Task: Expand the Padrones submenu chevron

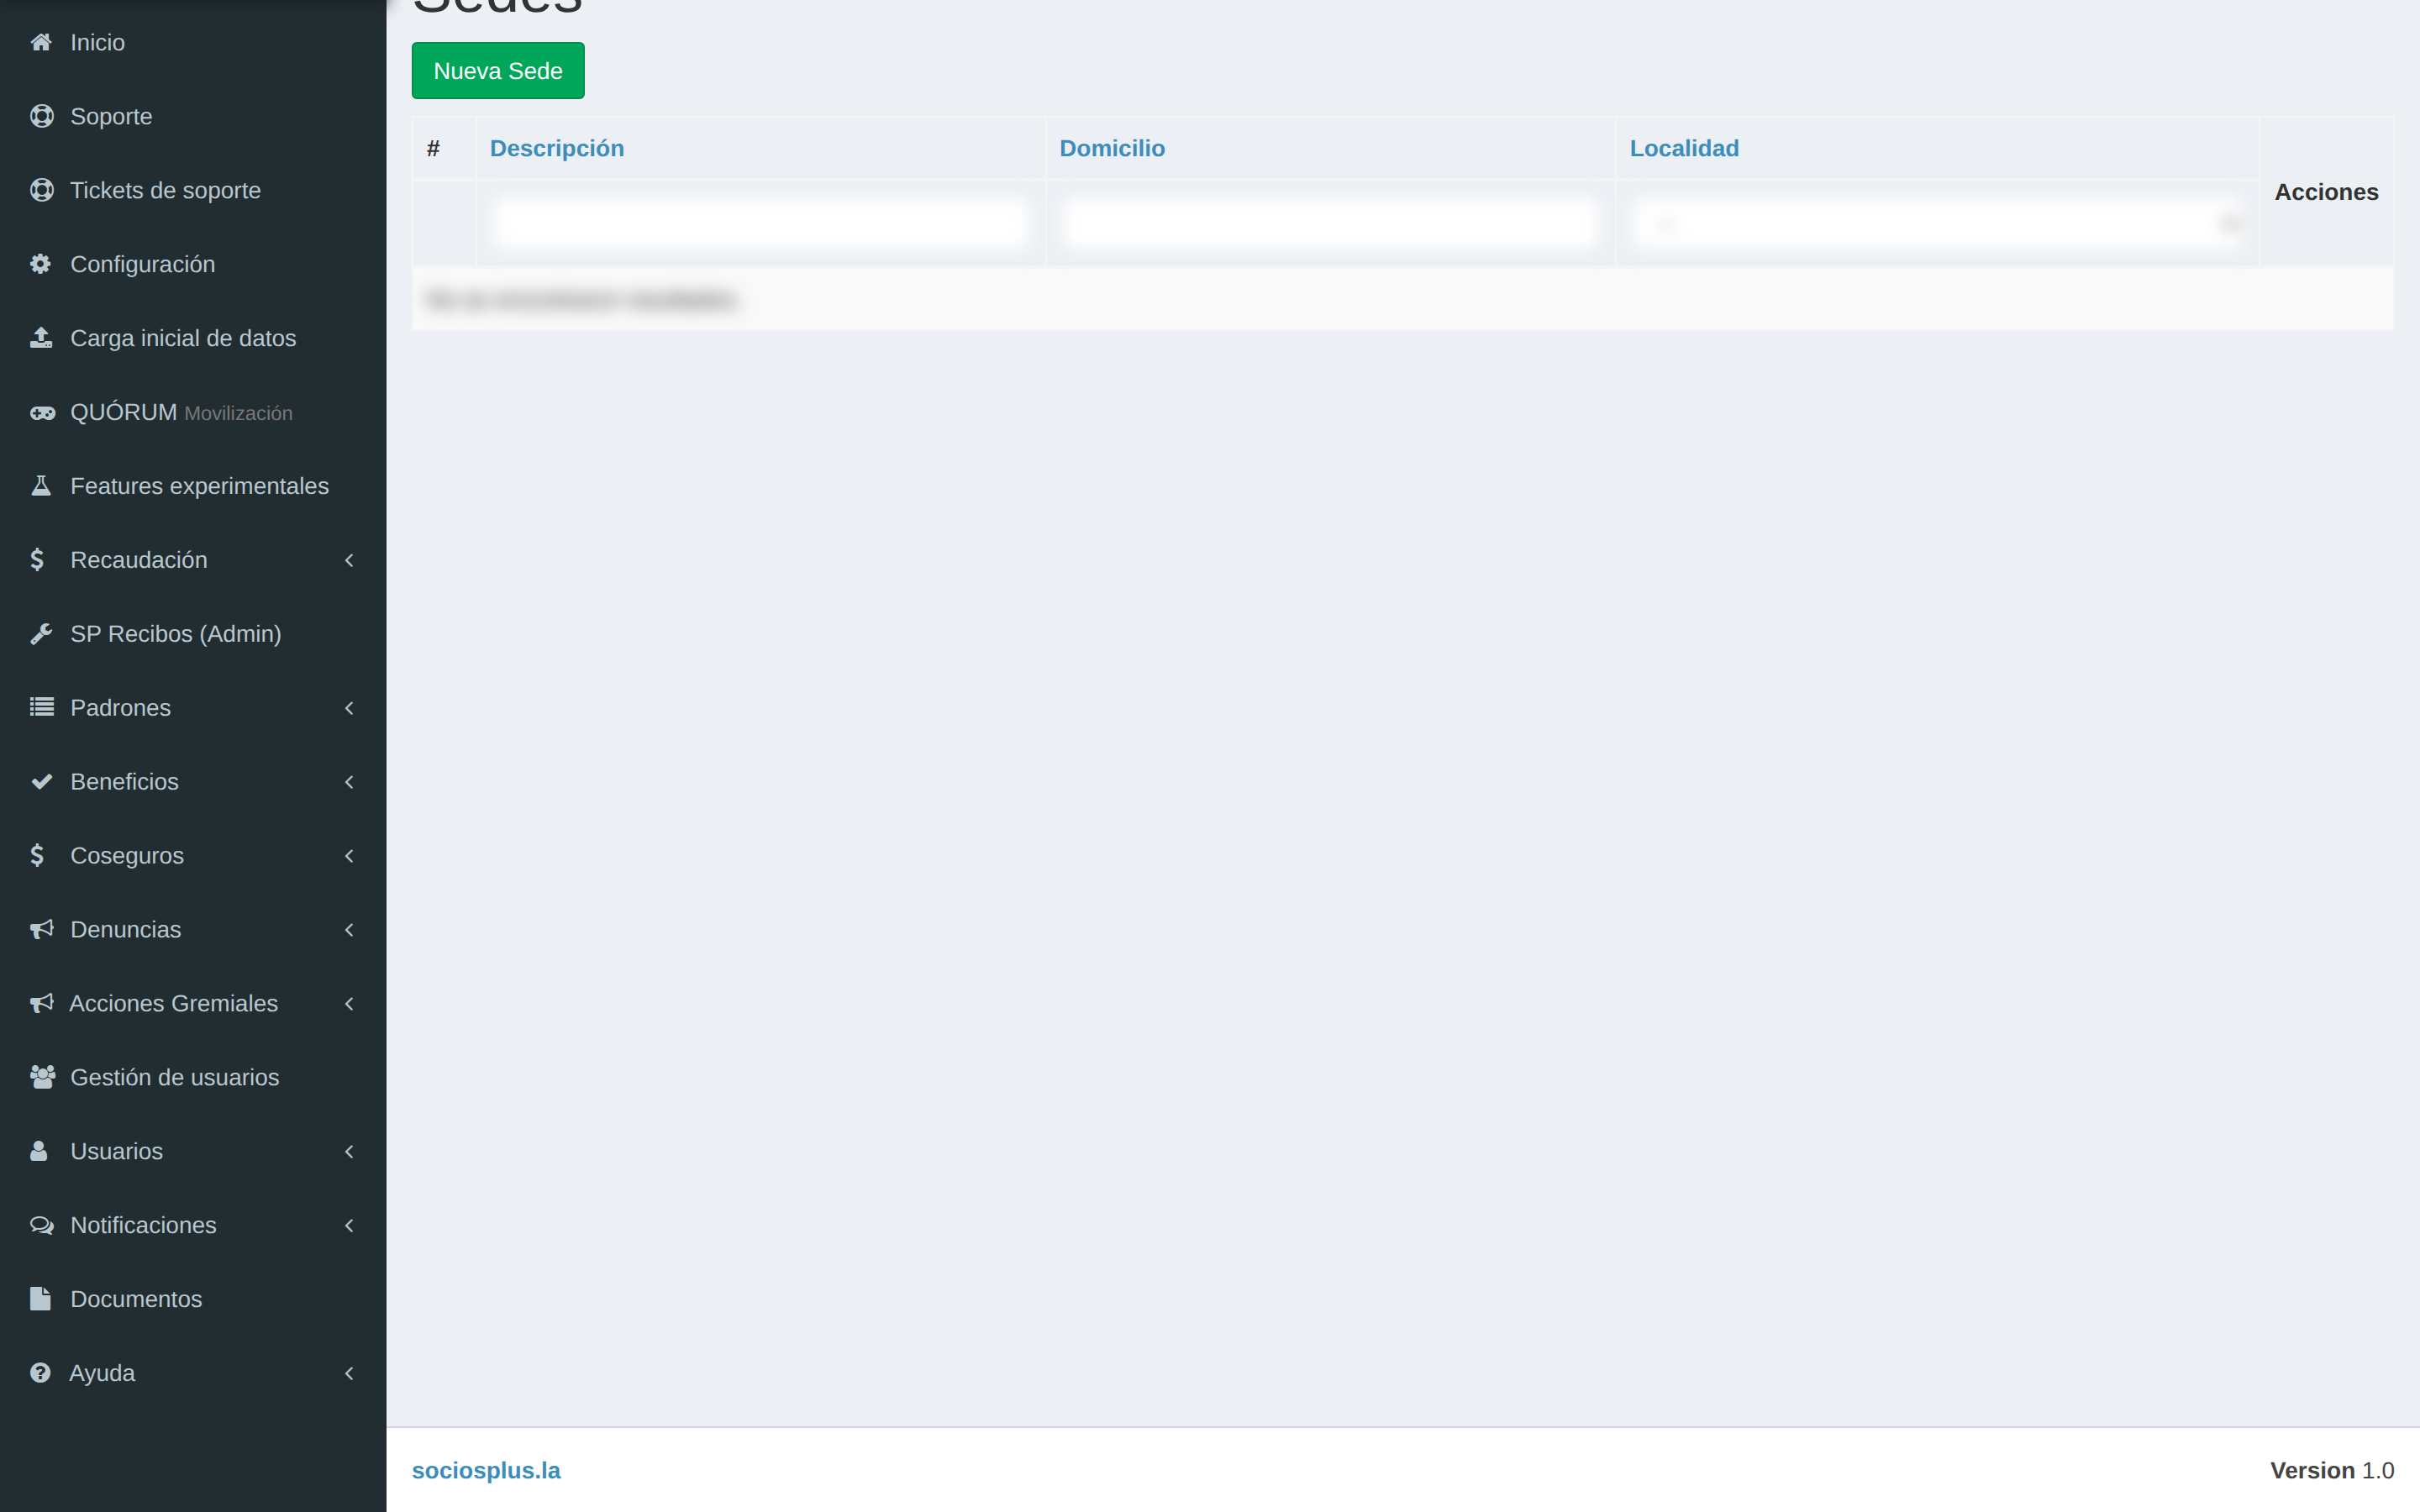Action: click(x=349, y=708)
